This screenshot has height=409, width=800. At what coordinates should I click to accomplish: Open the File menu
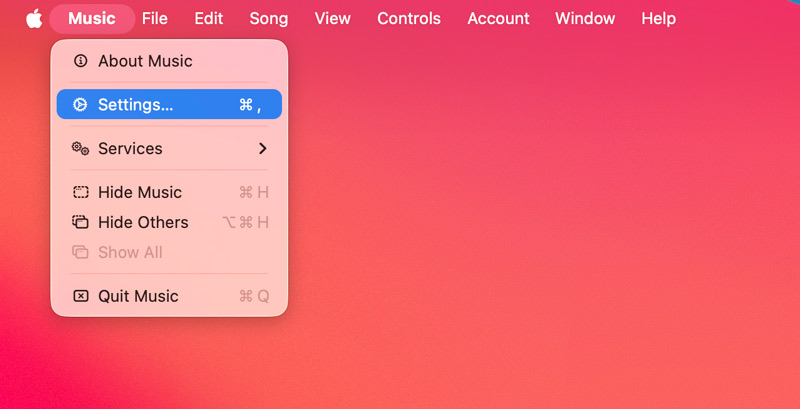click(155, 19)
